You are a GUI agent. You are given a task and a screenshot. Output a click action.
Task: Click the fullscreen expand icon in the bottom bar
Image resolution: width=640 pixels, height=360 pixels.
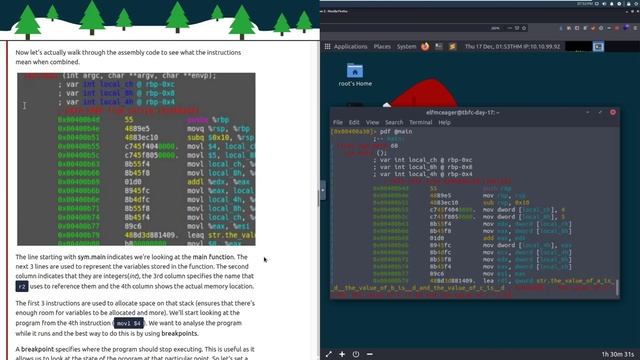pos(329,354)
